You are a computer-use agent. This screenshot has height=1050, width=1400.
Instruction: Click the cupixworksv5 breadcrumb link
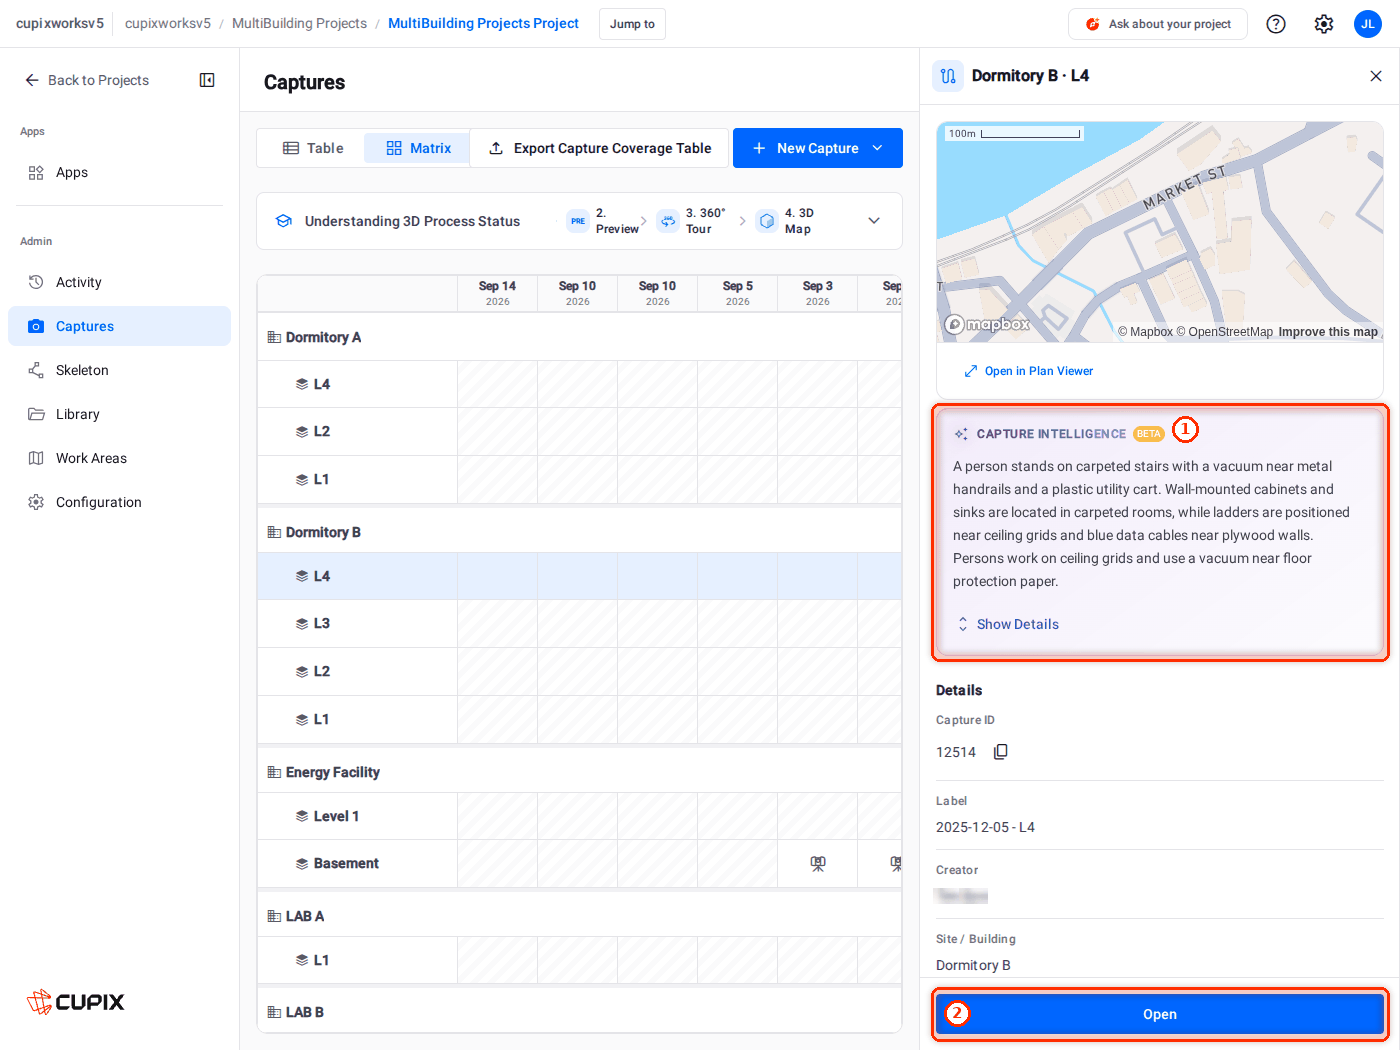pyautogui.click(x=168, y=23)
